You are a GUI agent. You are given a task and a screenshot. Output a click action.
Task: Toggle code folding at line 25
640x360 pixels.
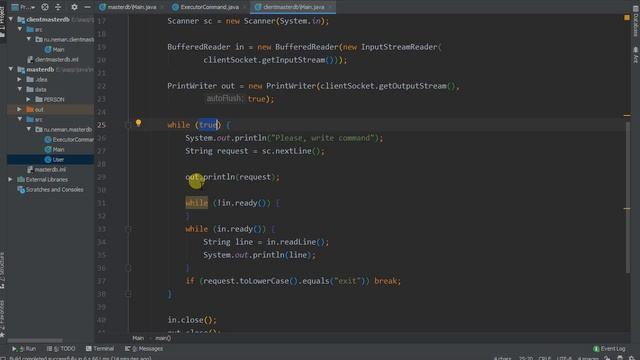point(128,125)
